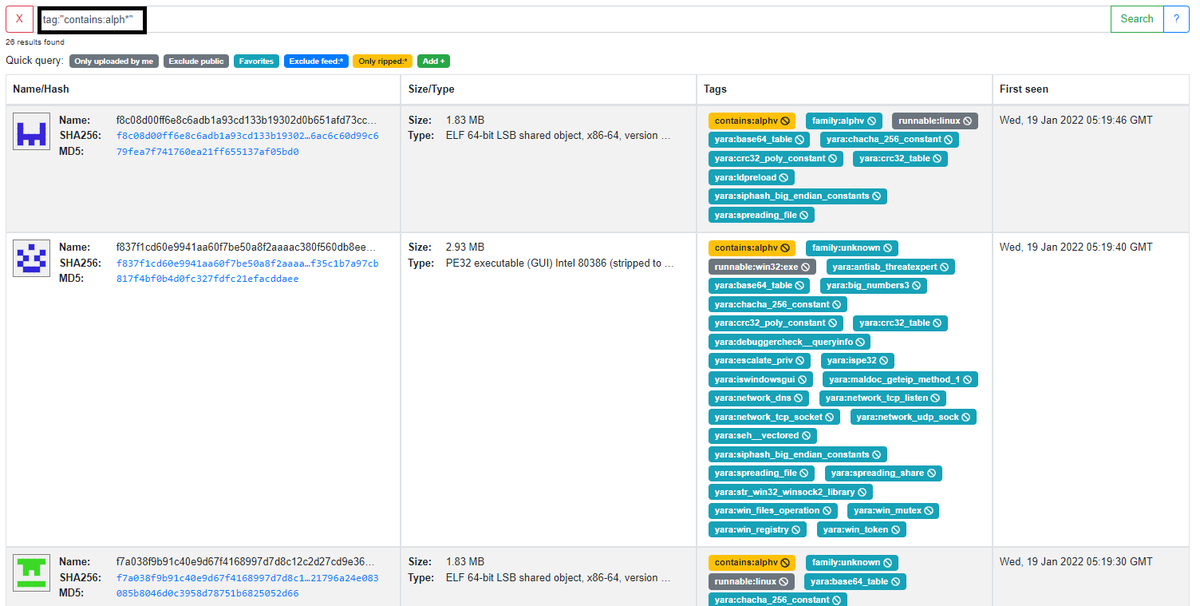This screenshot has height=606, width=1200.
Task: Click the '26 results found' text
Action: 35,42
